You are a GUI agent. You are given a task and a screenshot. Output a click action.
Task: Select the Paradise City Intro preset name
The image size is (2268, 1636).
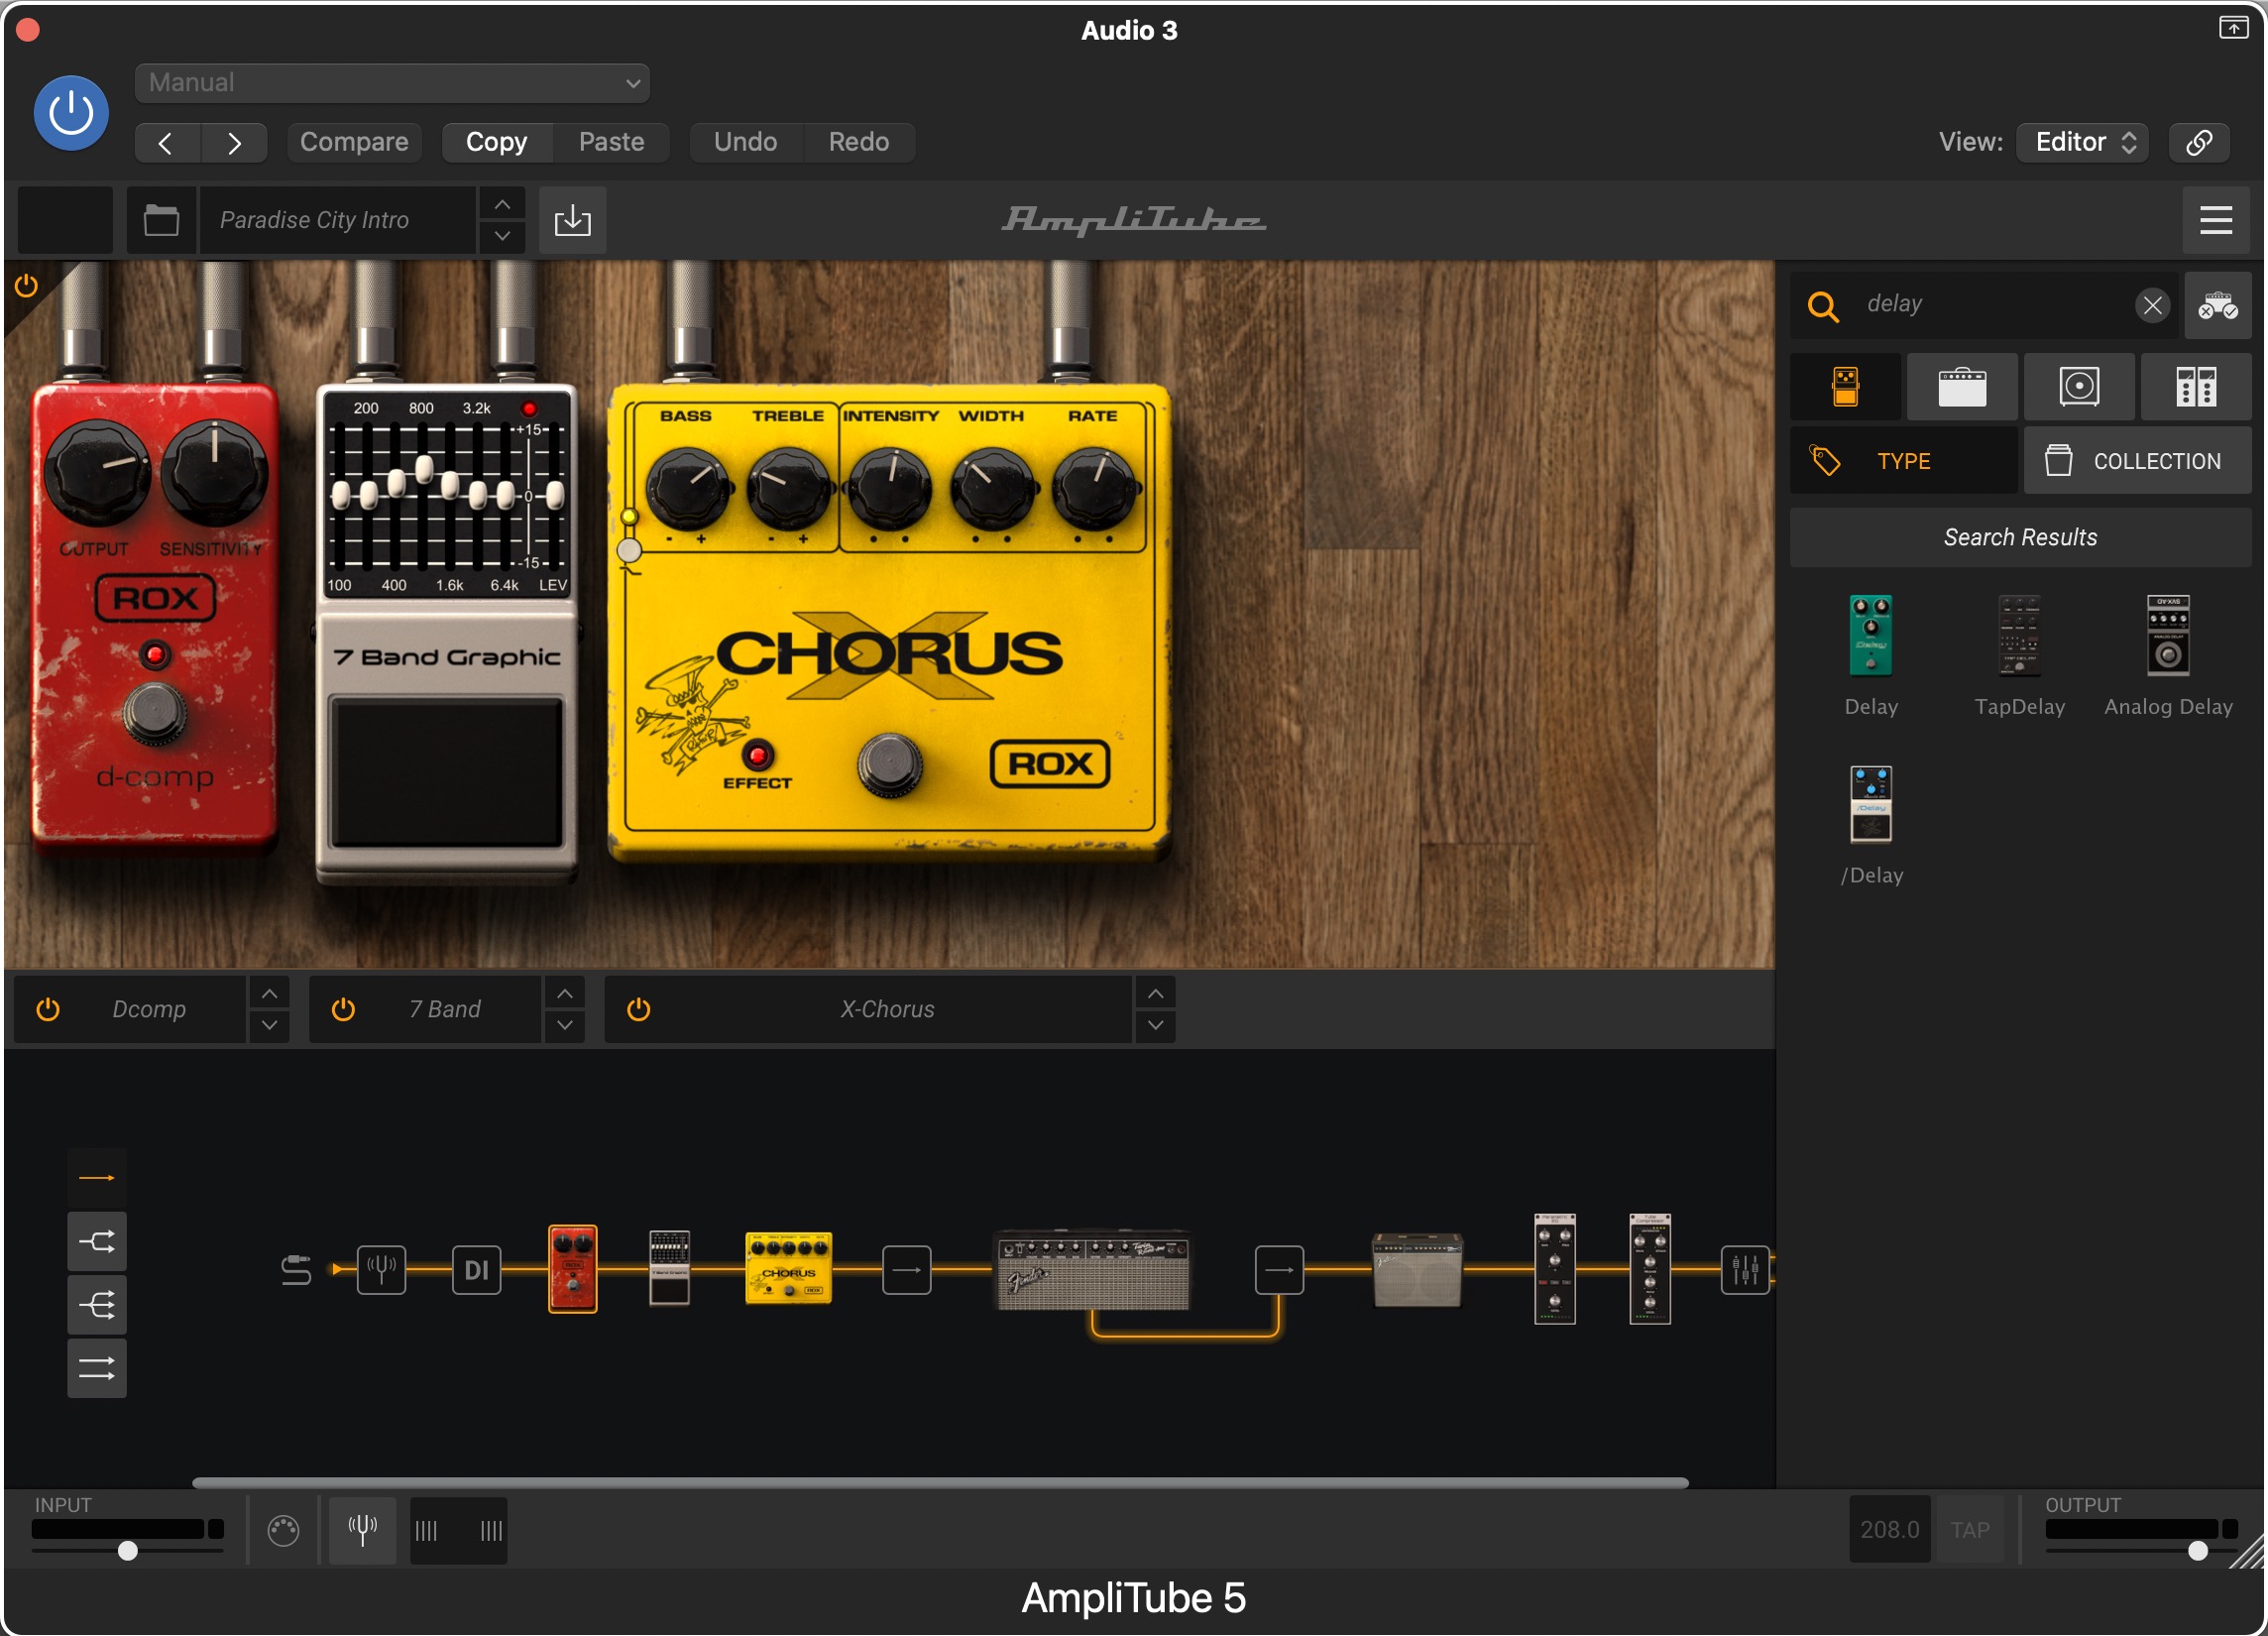pos(338,220)
